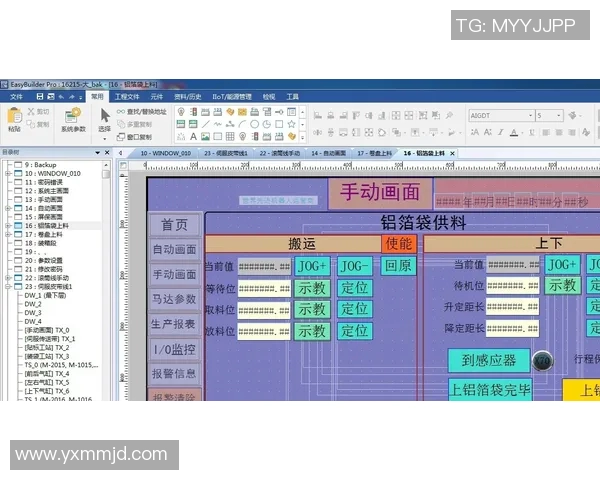Image resolution: width=600 pixels, height=480 pixels.
Task: Switch to 10 - WINDOW_010 document tab
Action: [x=166, y=153]
